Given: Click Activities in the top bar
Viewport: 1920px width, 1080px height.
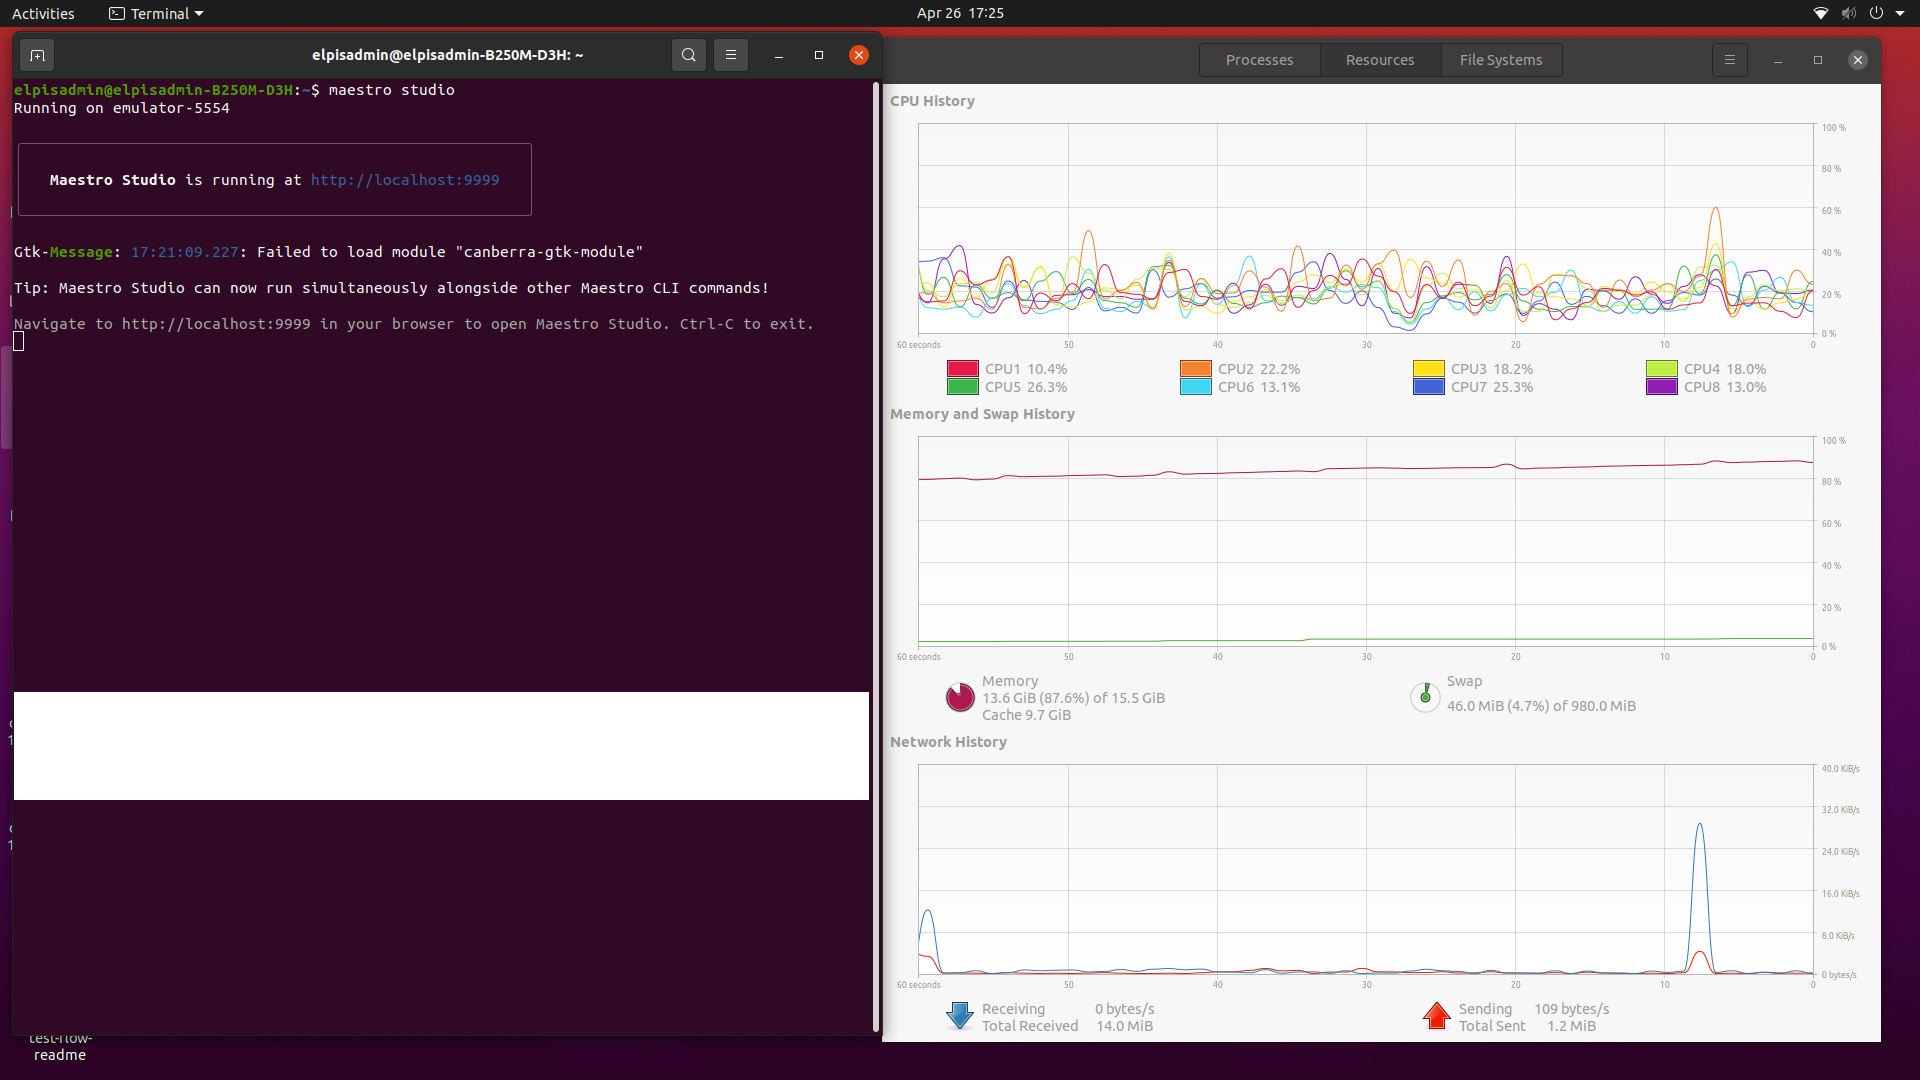Looking at the screenshot, I should (x=43, y=13).
